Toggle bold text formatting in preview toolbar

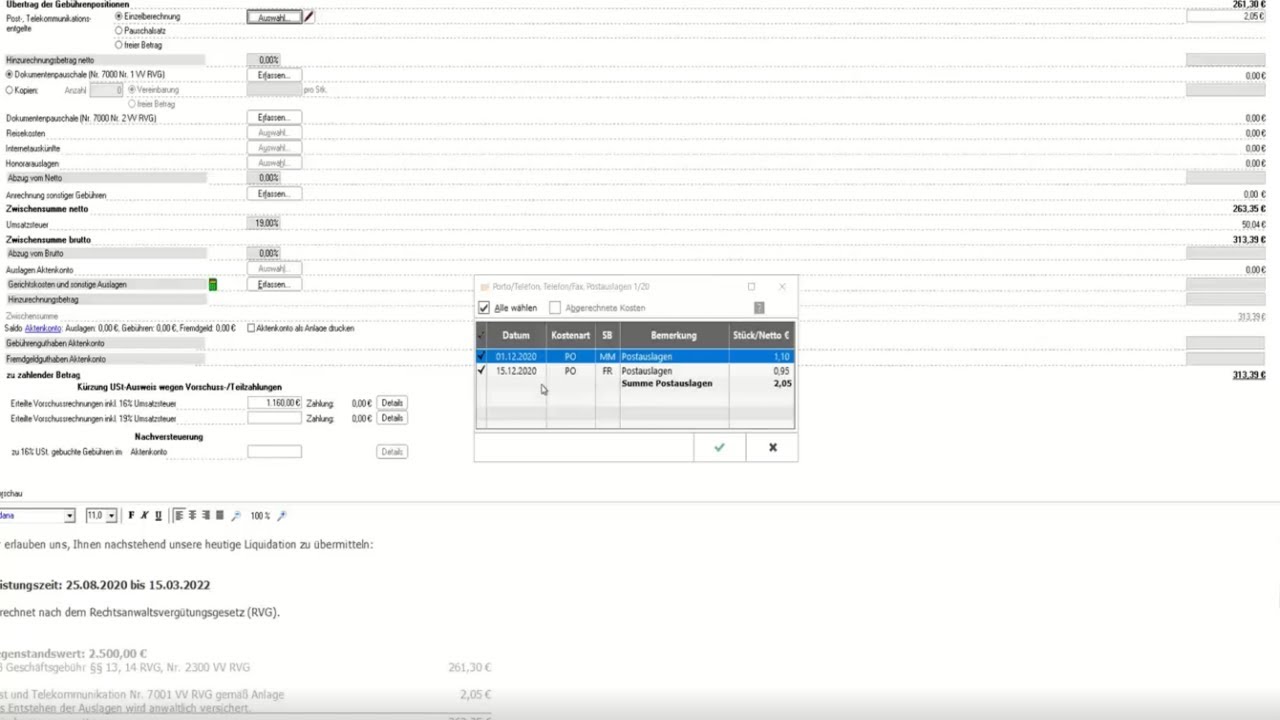click(131, 516)
